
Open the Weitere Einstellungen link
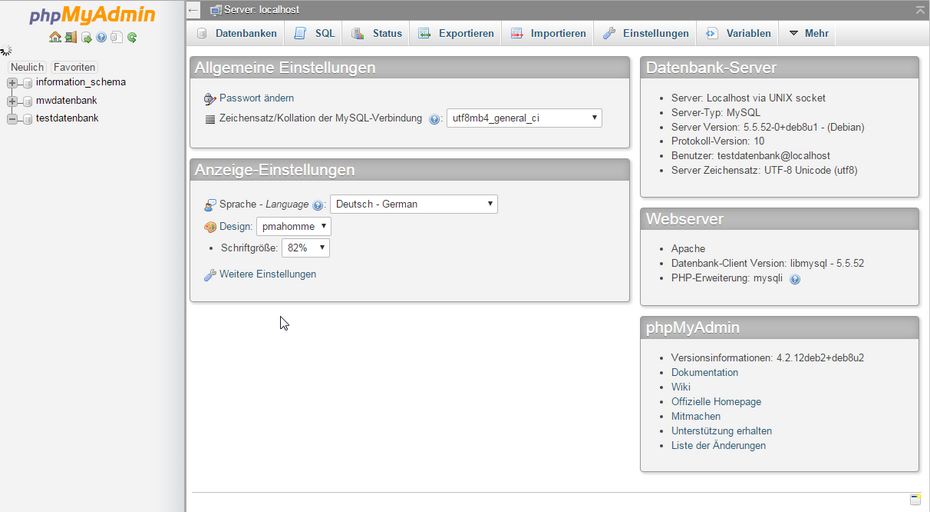pyautogui.click(x=267, y=274)
